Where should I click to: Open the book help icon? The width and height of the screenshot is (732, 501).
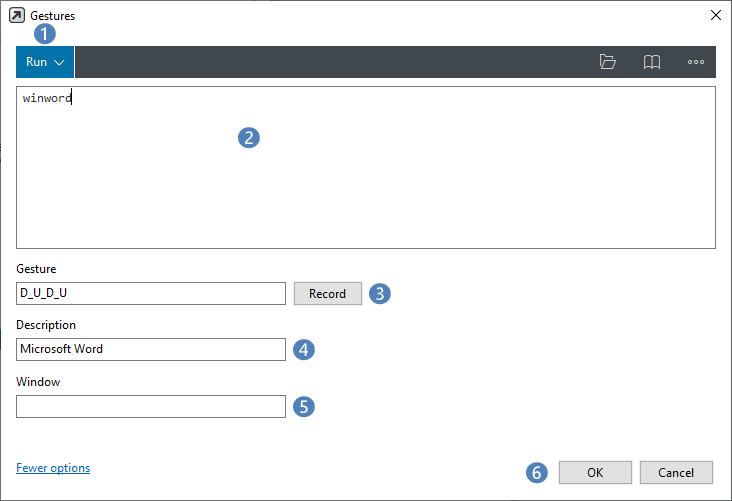pos(651,62)
